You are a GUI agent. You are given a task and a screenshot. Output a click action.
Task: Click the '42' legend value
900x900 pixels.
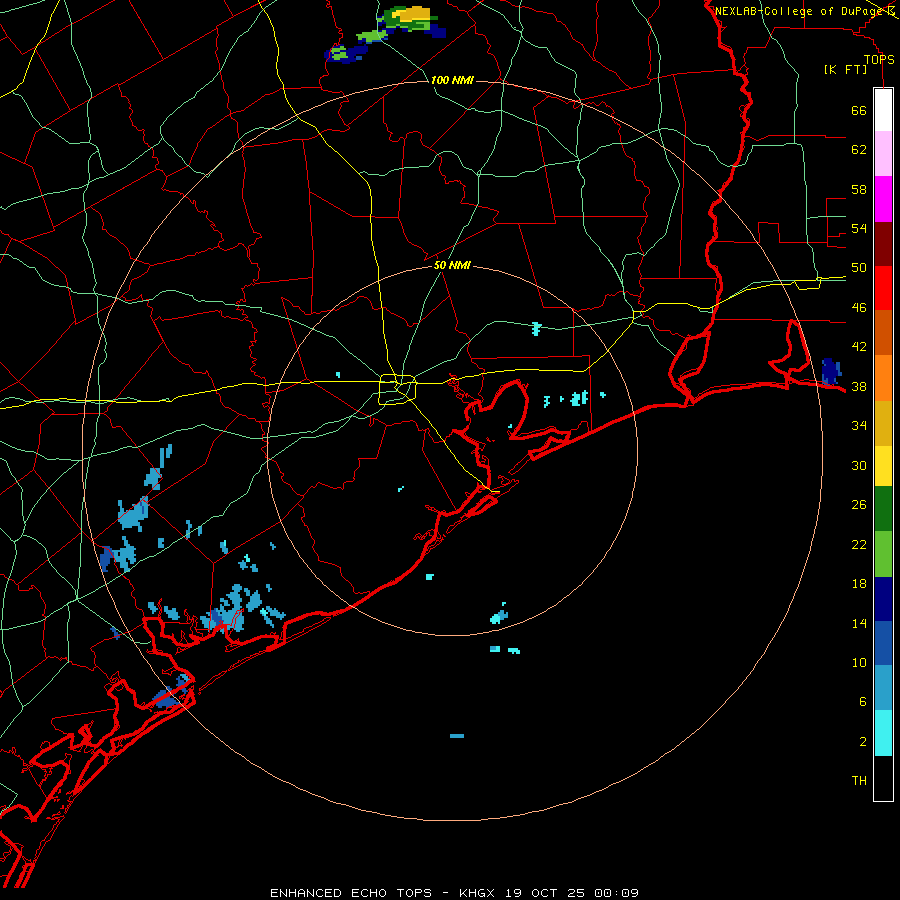pyautogui.click(x=859, y=347)
